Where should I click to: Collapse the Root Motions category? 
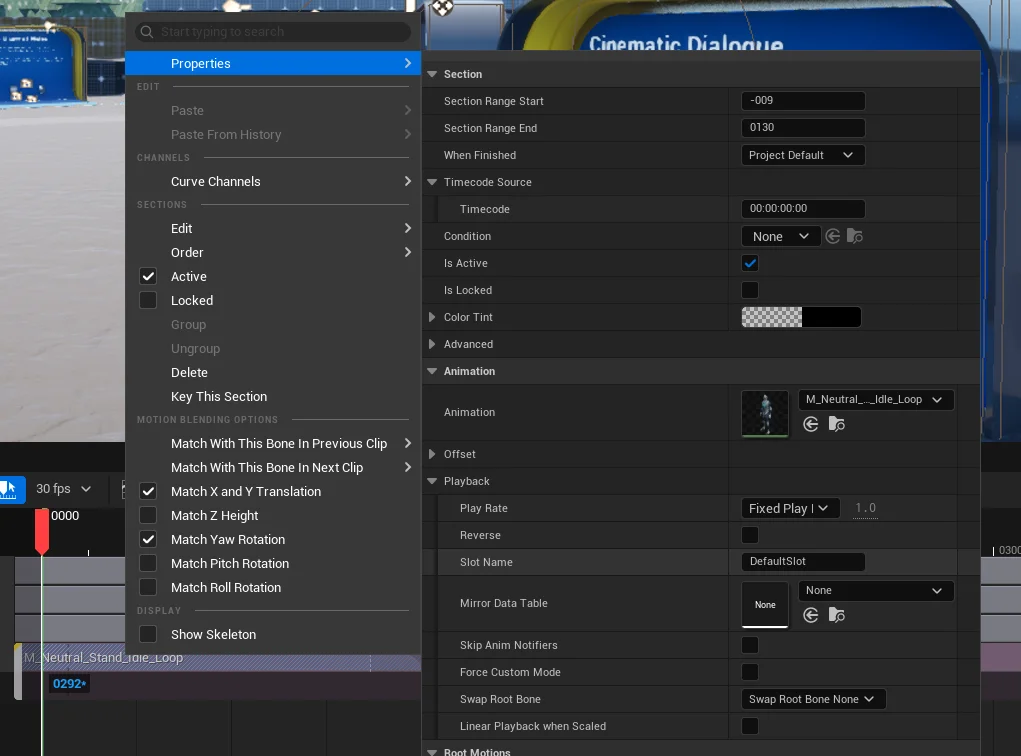(x=432, y=752)
